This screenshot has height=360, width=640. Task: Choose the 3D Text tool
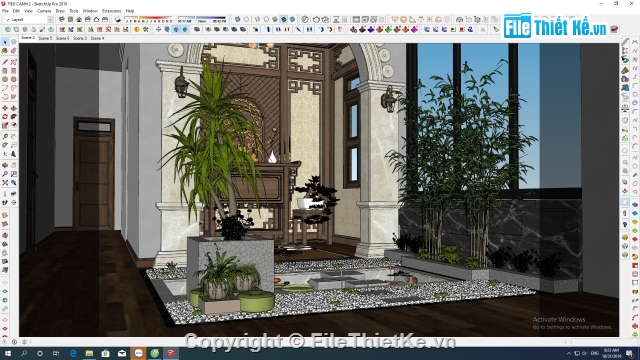pos(13,153)
